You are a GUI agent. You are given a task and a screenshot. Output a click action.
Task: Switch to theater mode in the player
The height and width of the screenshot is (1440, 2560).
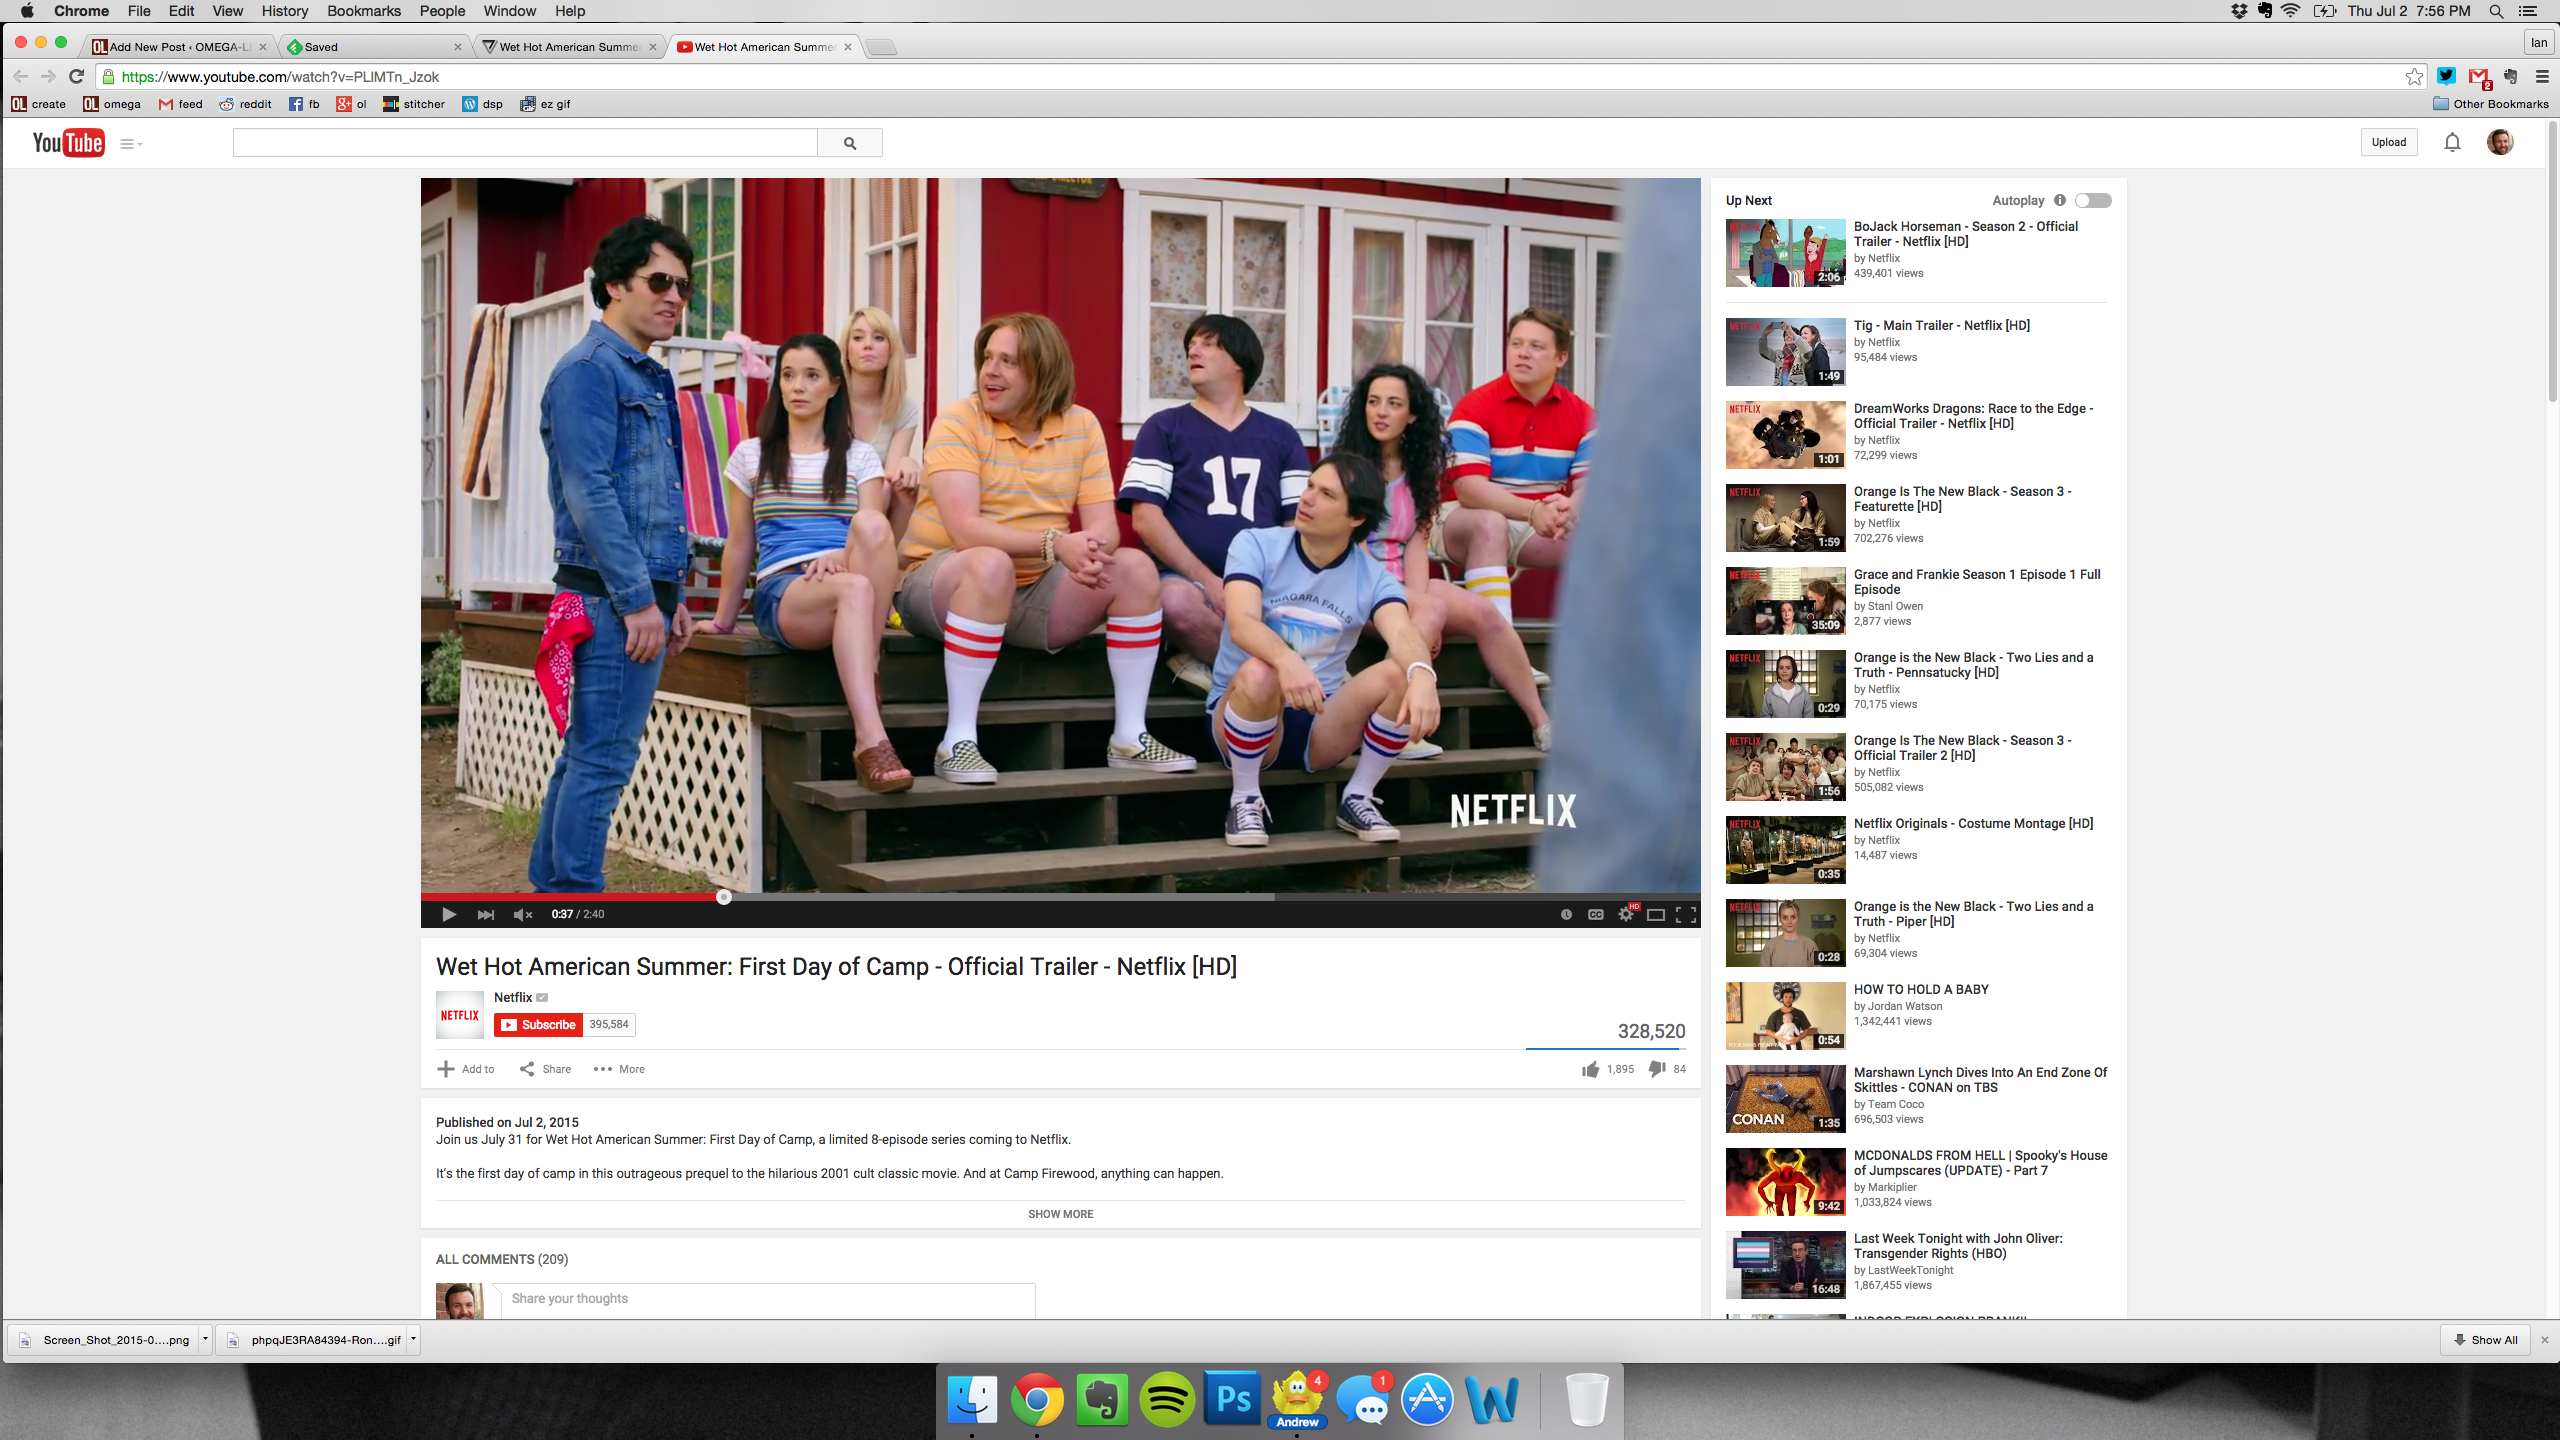click(1656, 914)
